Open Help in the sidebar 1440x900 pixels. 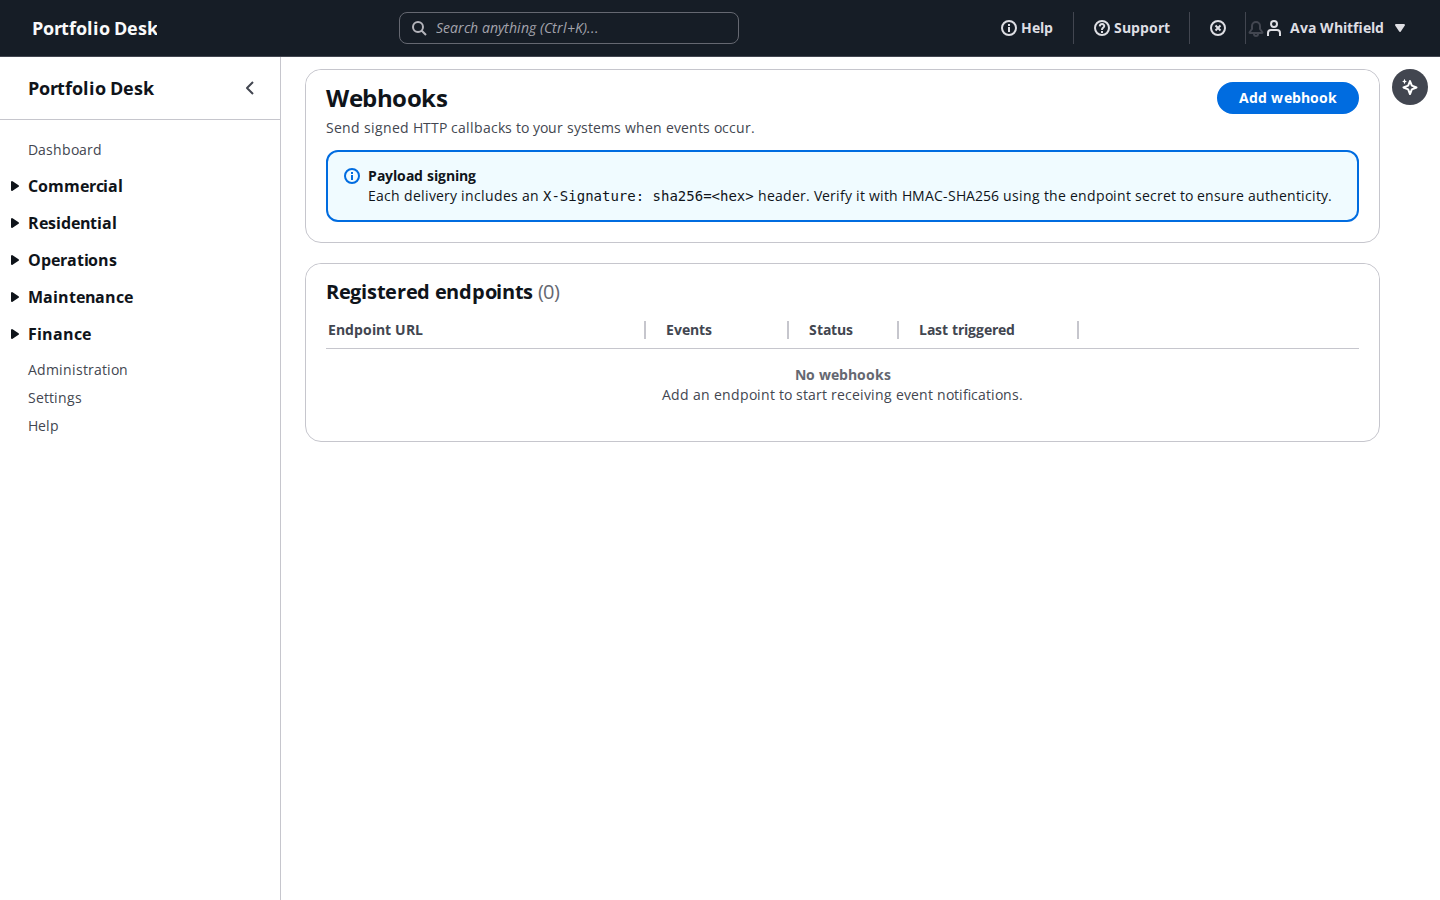tap(43, 426)
